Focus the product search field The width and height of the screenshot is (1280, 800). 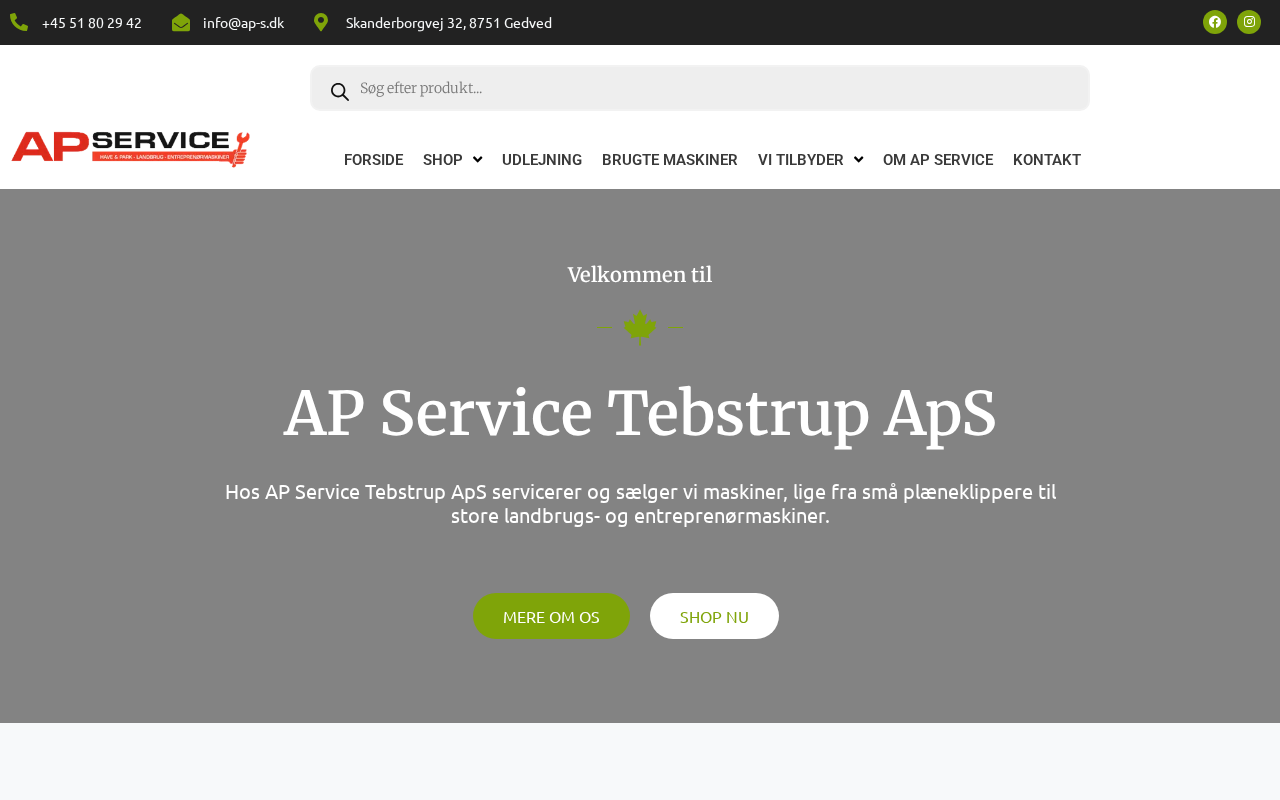pos(700,88)
